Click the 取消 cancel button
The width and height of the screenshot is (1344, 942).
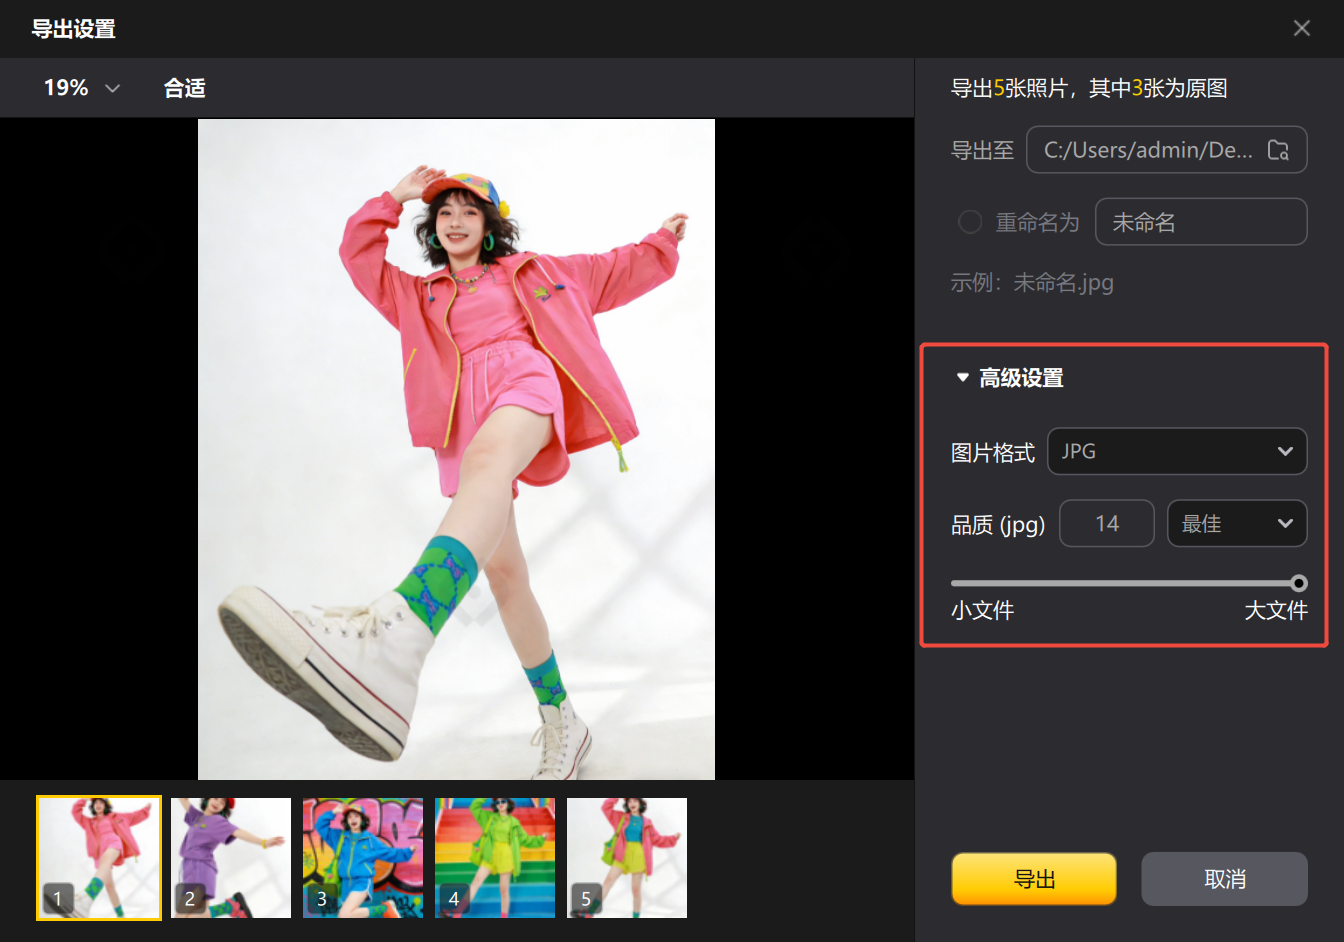[x=1224, y=879]
